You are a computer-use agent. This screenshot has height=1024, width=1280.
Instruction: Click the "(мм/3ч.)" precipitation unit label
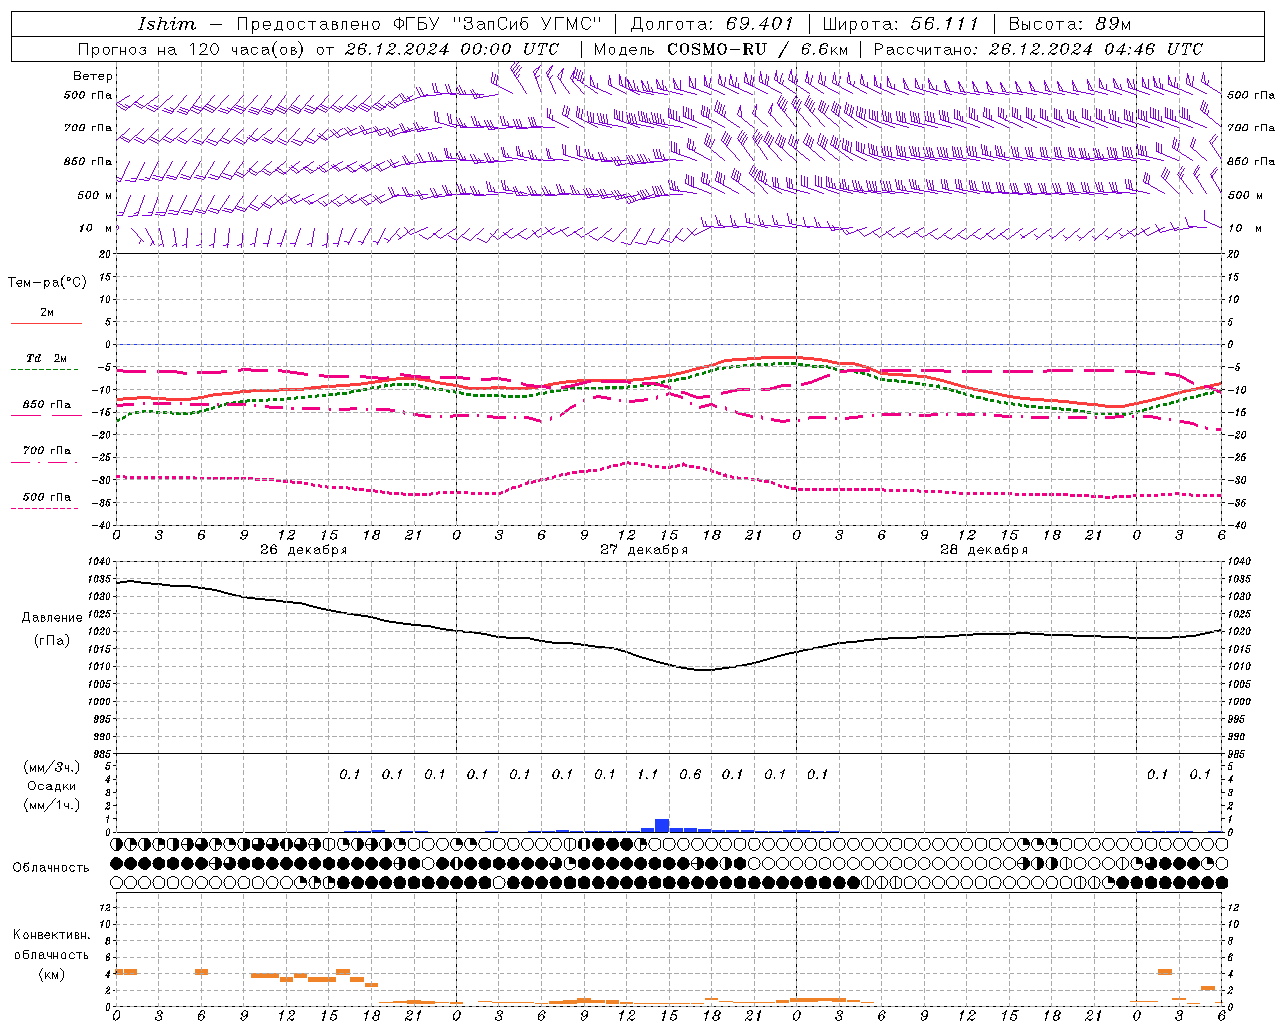click(x=52, y=767)
